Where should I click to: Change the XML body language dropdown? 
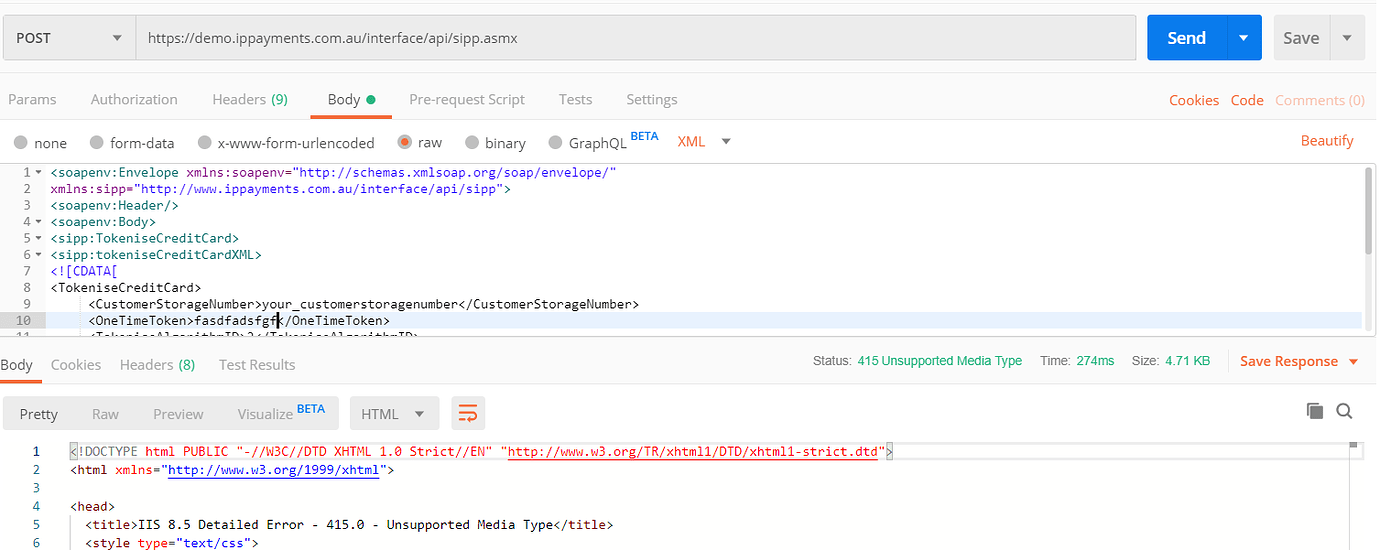(704, 142)
